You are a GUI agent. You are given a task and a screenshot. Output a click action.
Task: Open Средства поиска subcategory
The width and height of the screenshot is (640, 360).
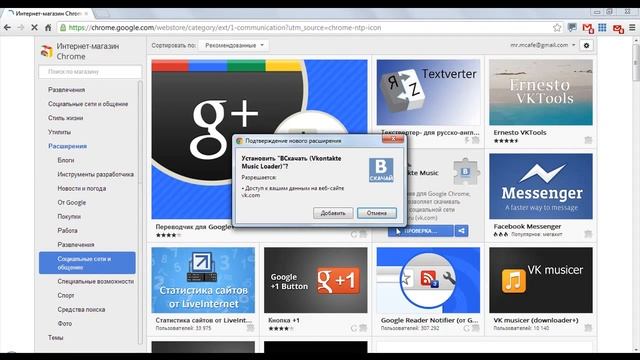pos(81,310)
